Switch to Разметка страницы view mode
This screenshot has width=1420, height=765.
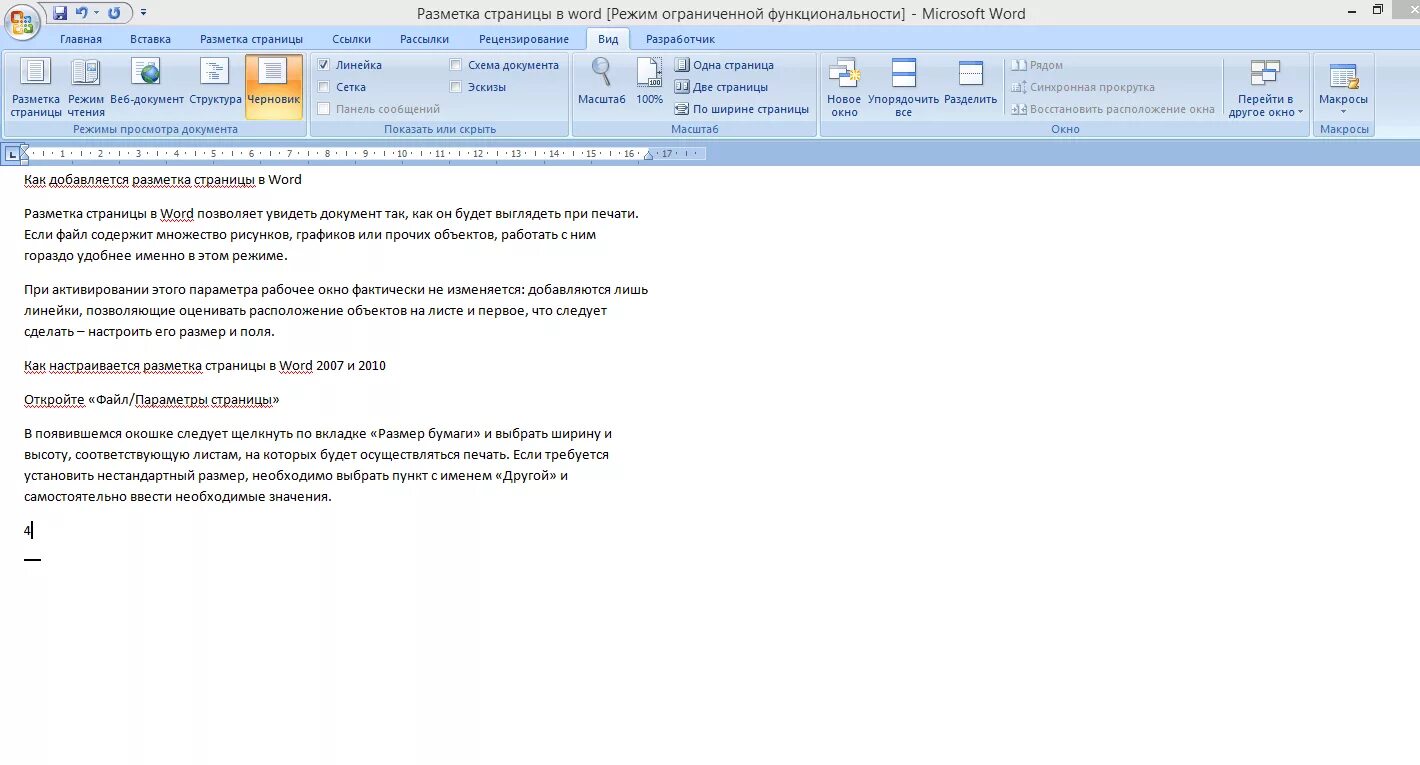point(36,88)
